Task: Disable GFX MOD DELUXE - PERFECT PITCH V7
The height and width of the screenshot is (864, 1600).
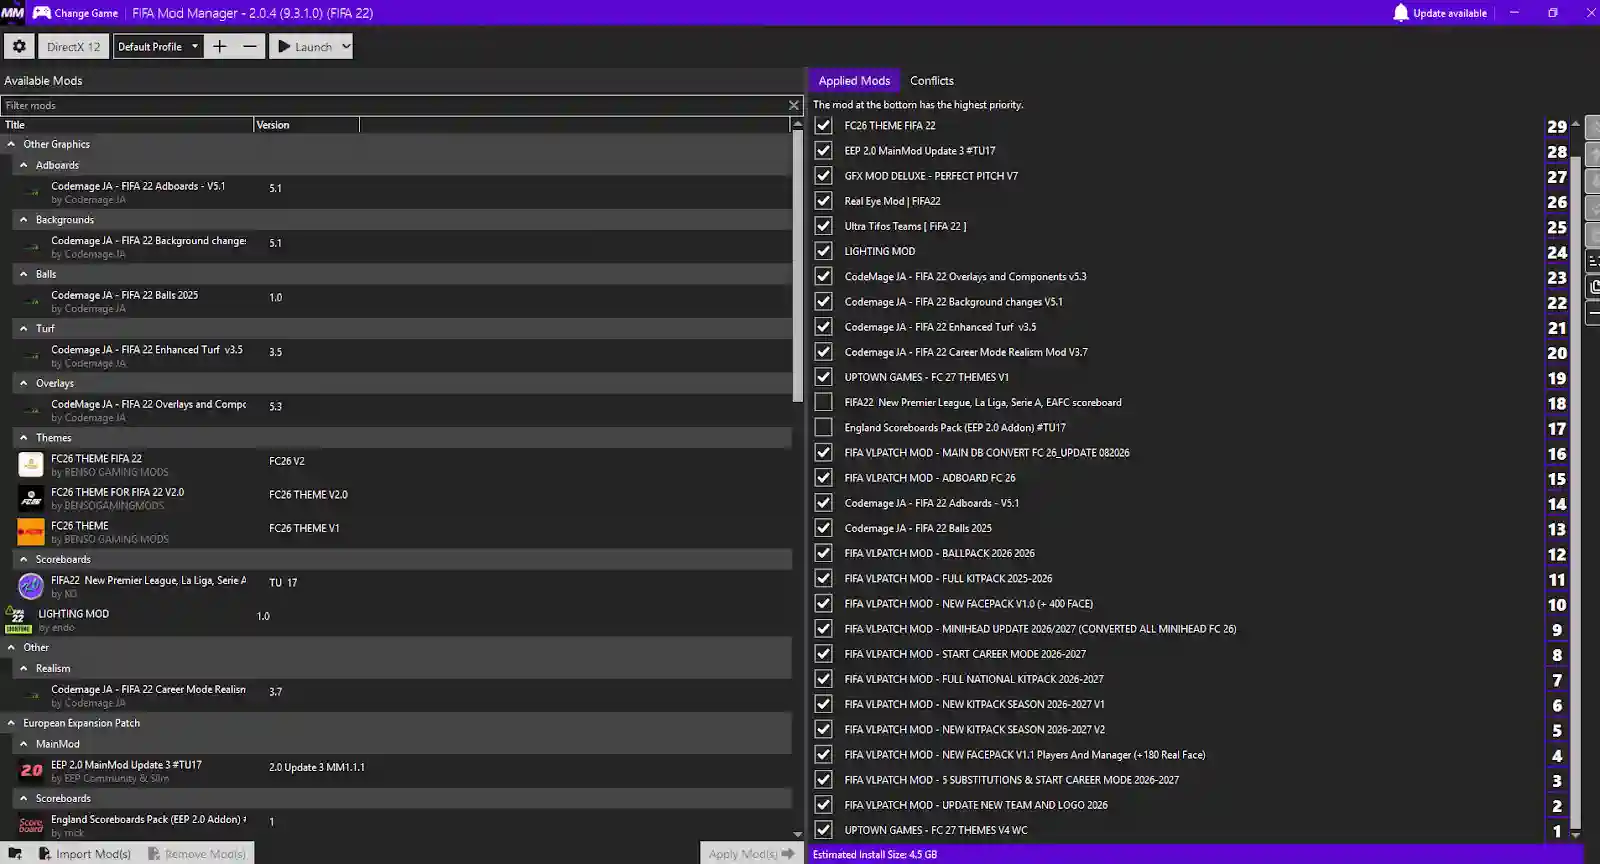Action: click(x=823, y=175)
